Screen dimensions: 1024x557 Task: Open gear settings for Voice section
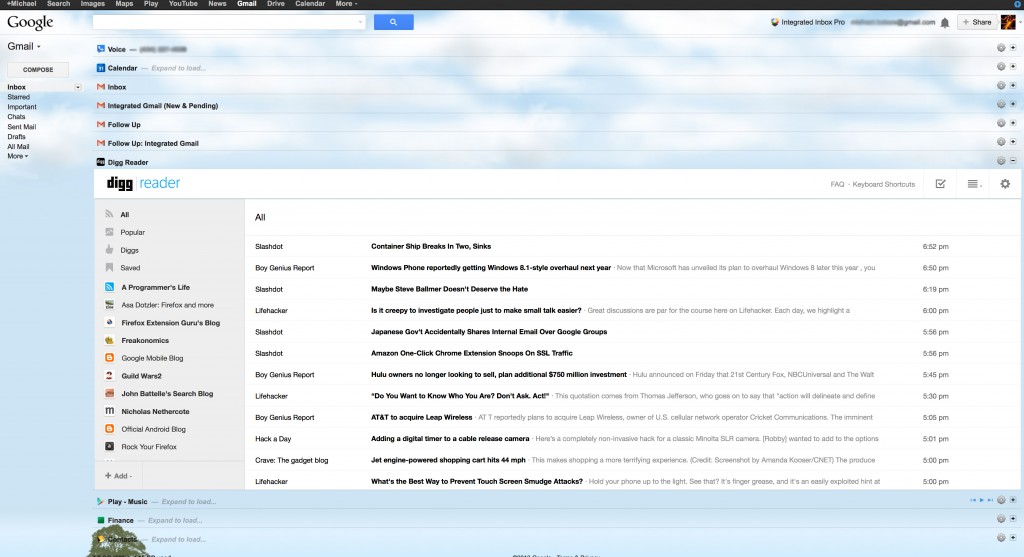(x=1001, y=49)
